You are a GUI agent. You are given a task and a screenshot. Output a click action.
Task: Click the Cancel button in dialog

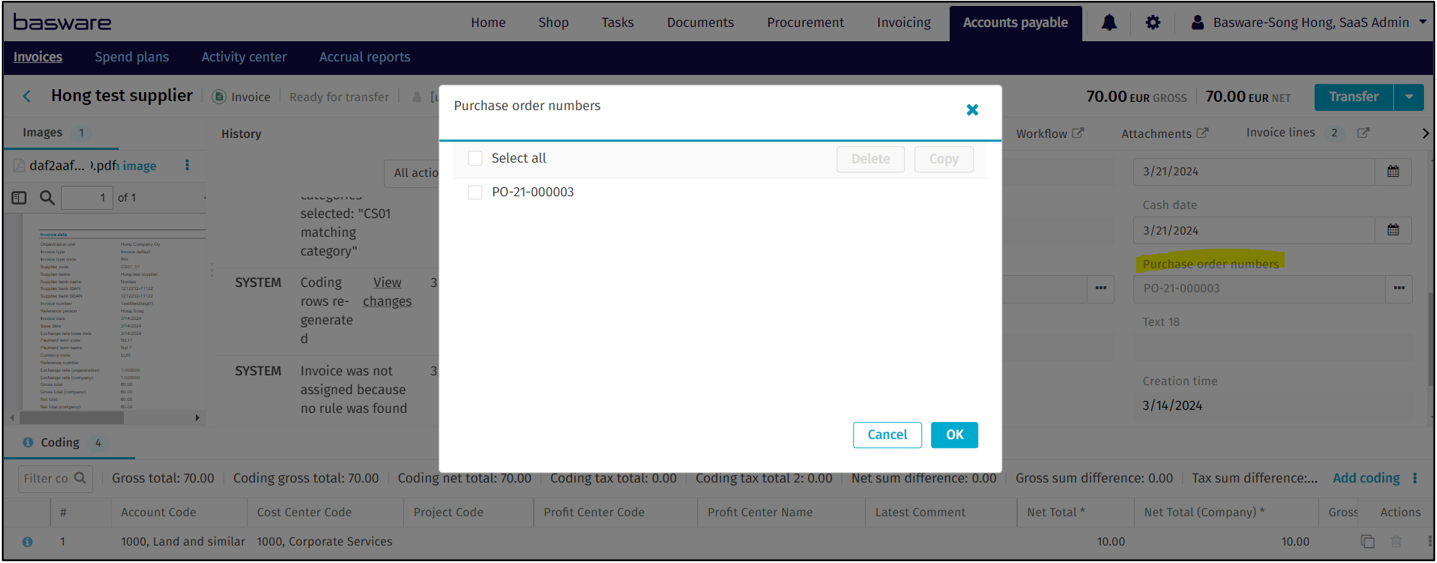click(887, 435)
